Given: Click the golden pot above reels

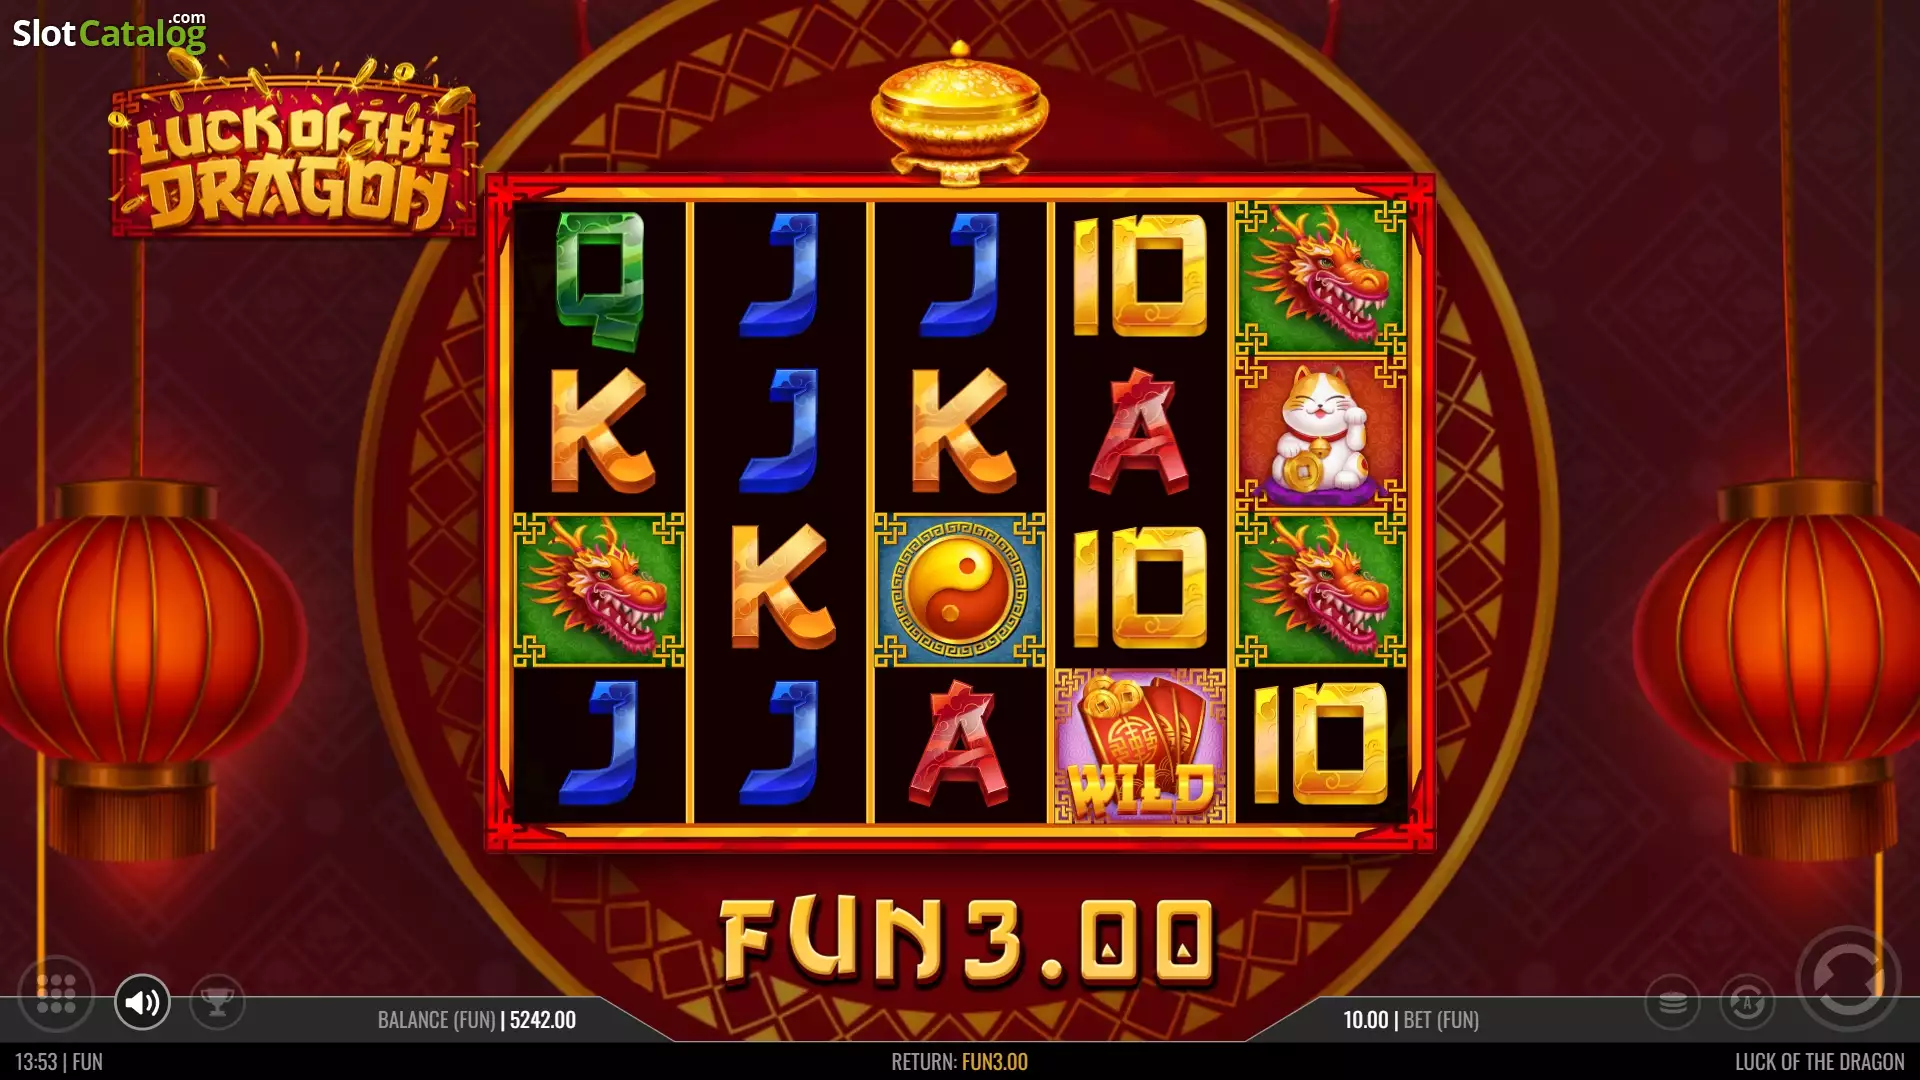Looking at the screenshot, I should [x=959, y=113].
